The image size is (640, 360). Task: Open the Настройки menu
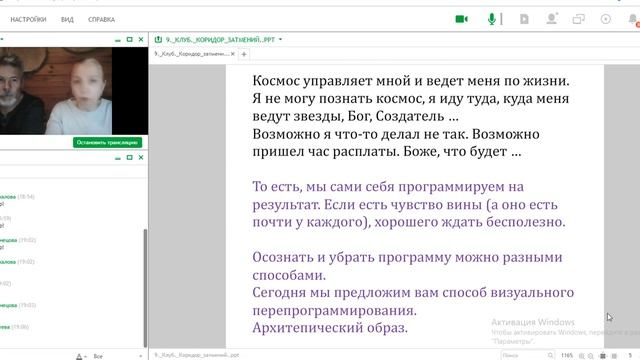pyautogui.click(x=28, y=20)
